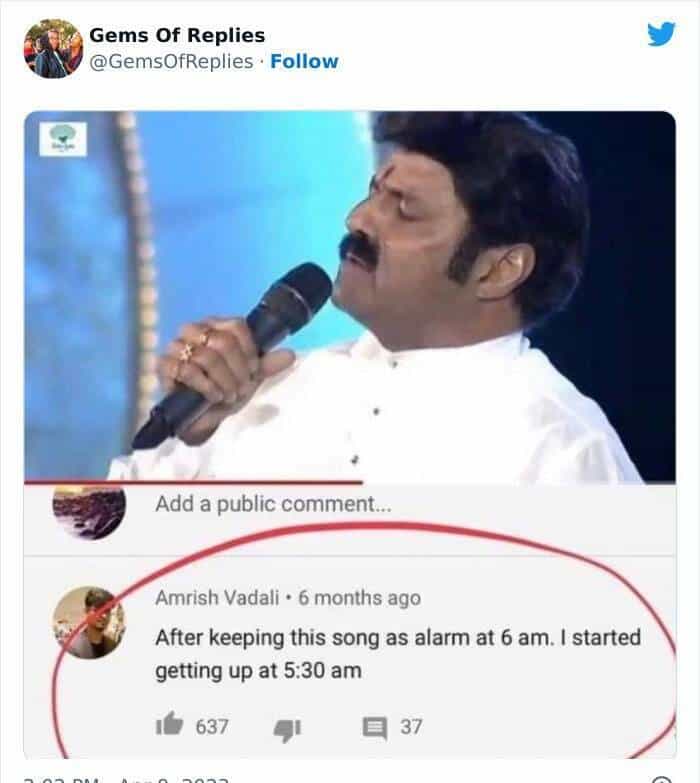This screenshot has width=700, height=783.
Task: Click the red video progress bar
Action: 193,482
